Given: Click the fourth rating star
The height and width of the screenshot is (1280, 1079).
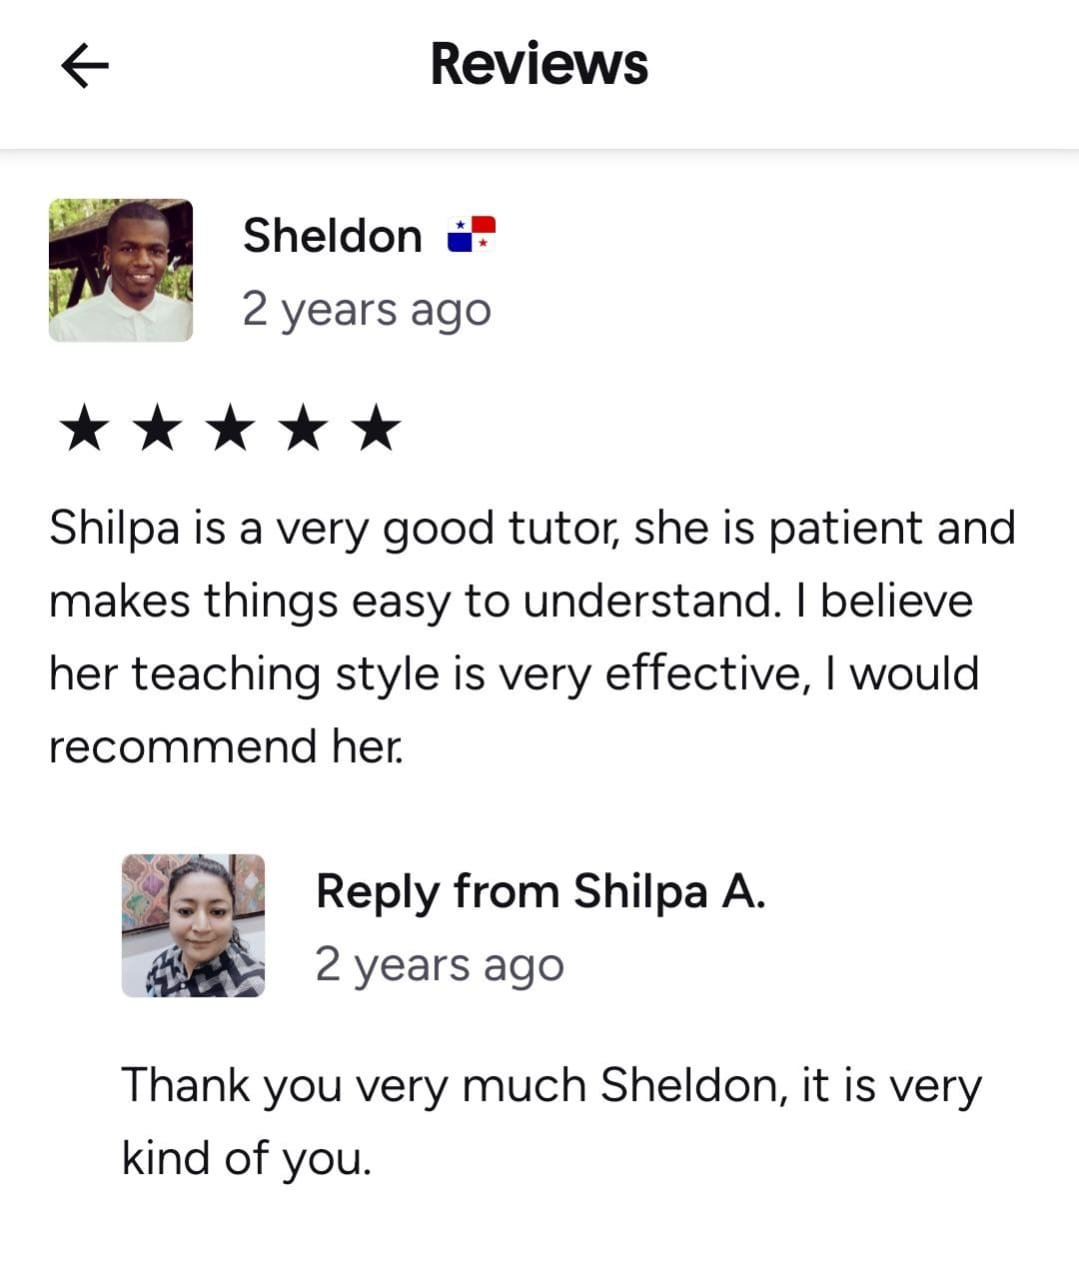Looking at the screenshot, I should pos(304,428).
